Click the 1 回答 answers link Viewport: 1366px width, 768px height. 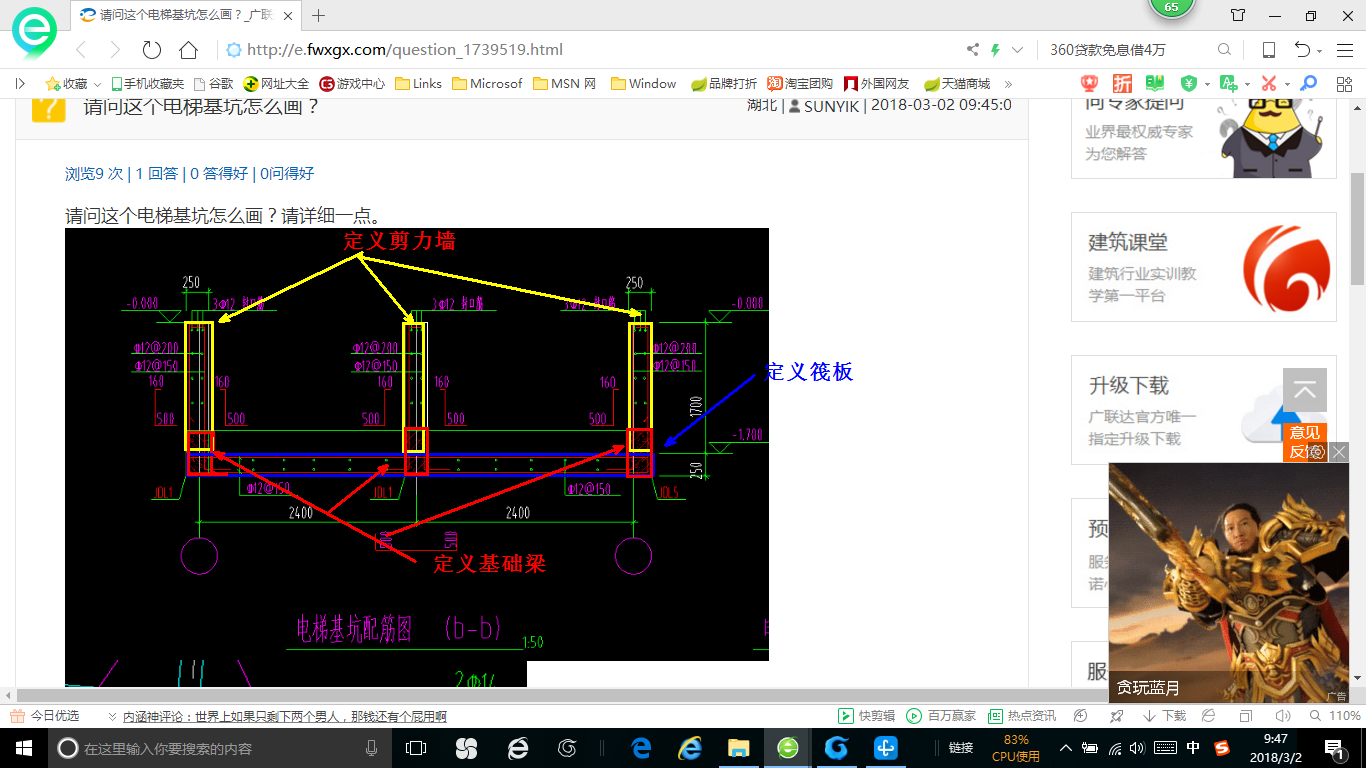point(157,173)
